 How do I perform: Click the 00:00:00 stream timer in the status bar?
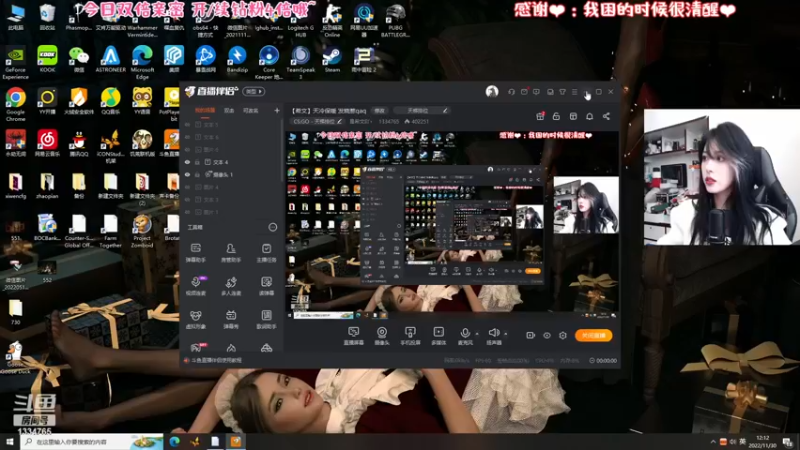pos(606,361)
